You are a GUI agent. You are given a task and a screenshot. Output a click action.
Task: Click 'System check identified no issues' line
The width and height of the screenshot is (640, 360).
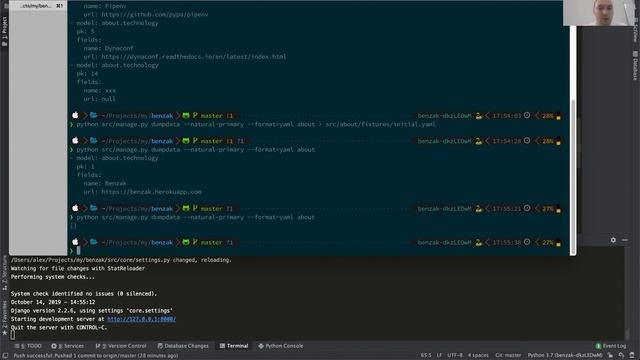(84, 293)
